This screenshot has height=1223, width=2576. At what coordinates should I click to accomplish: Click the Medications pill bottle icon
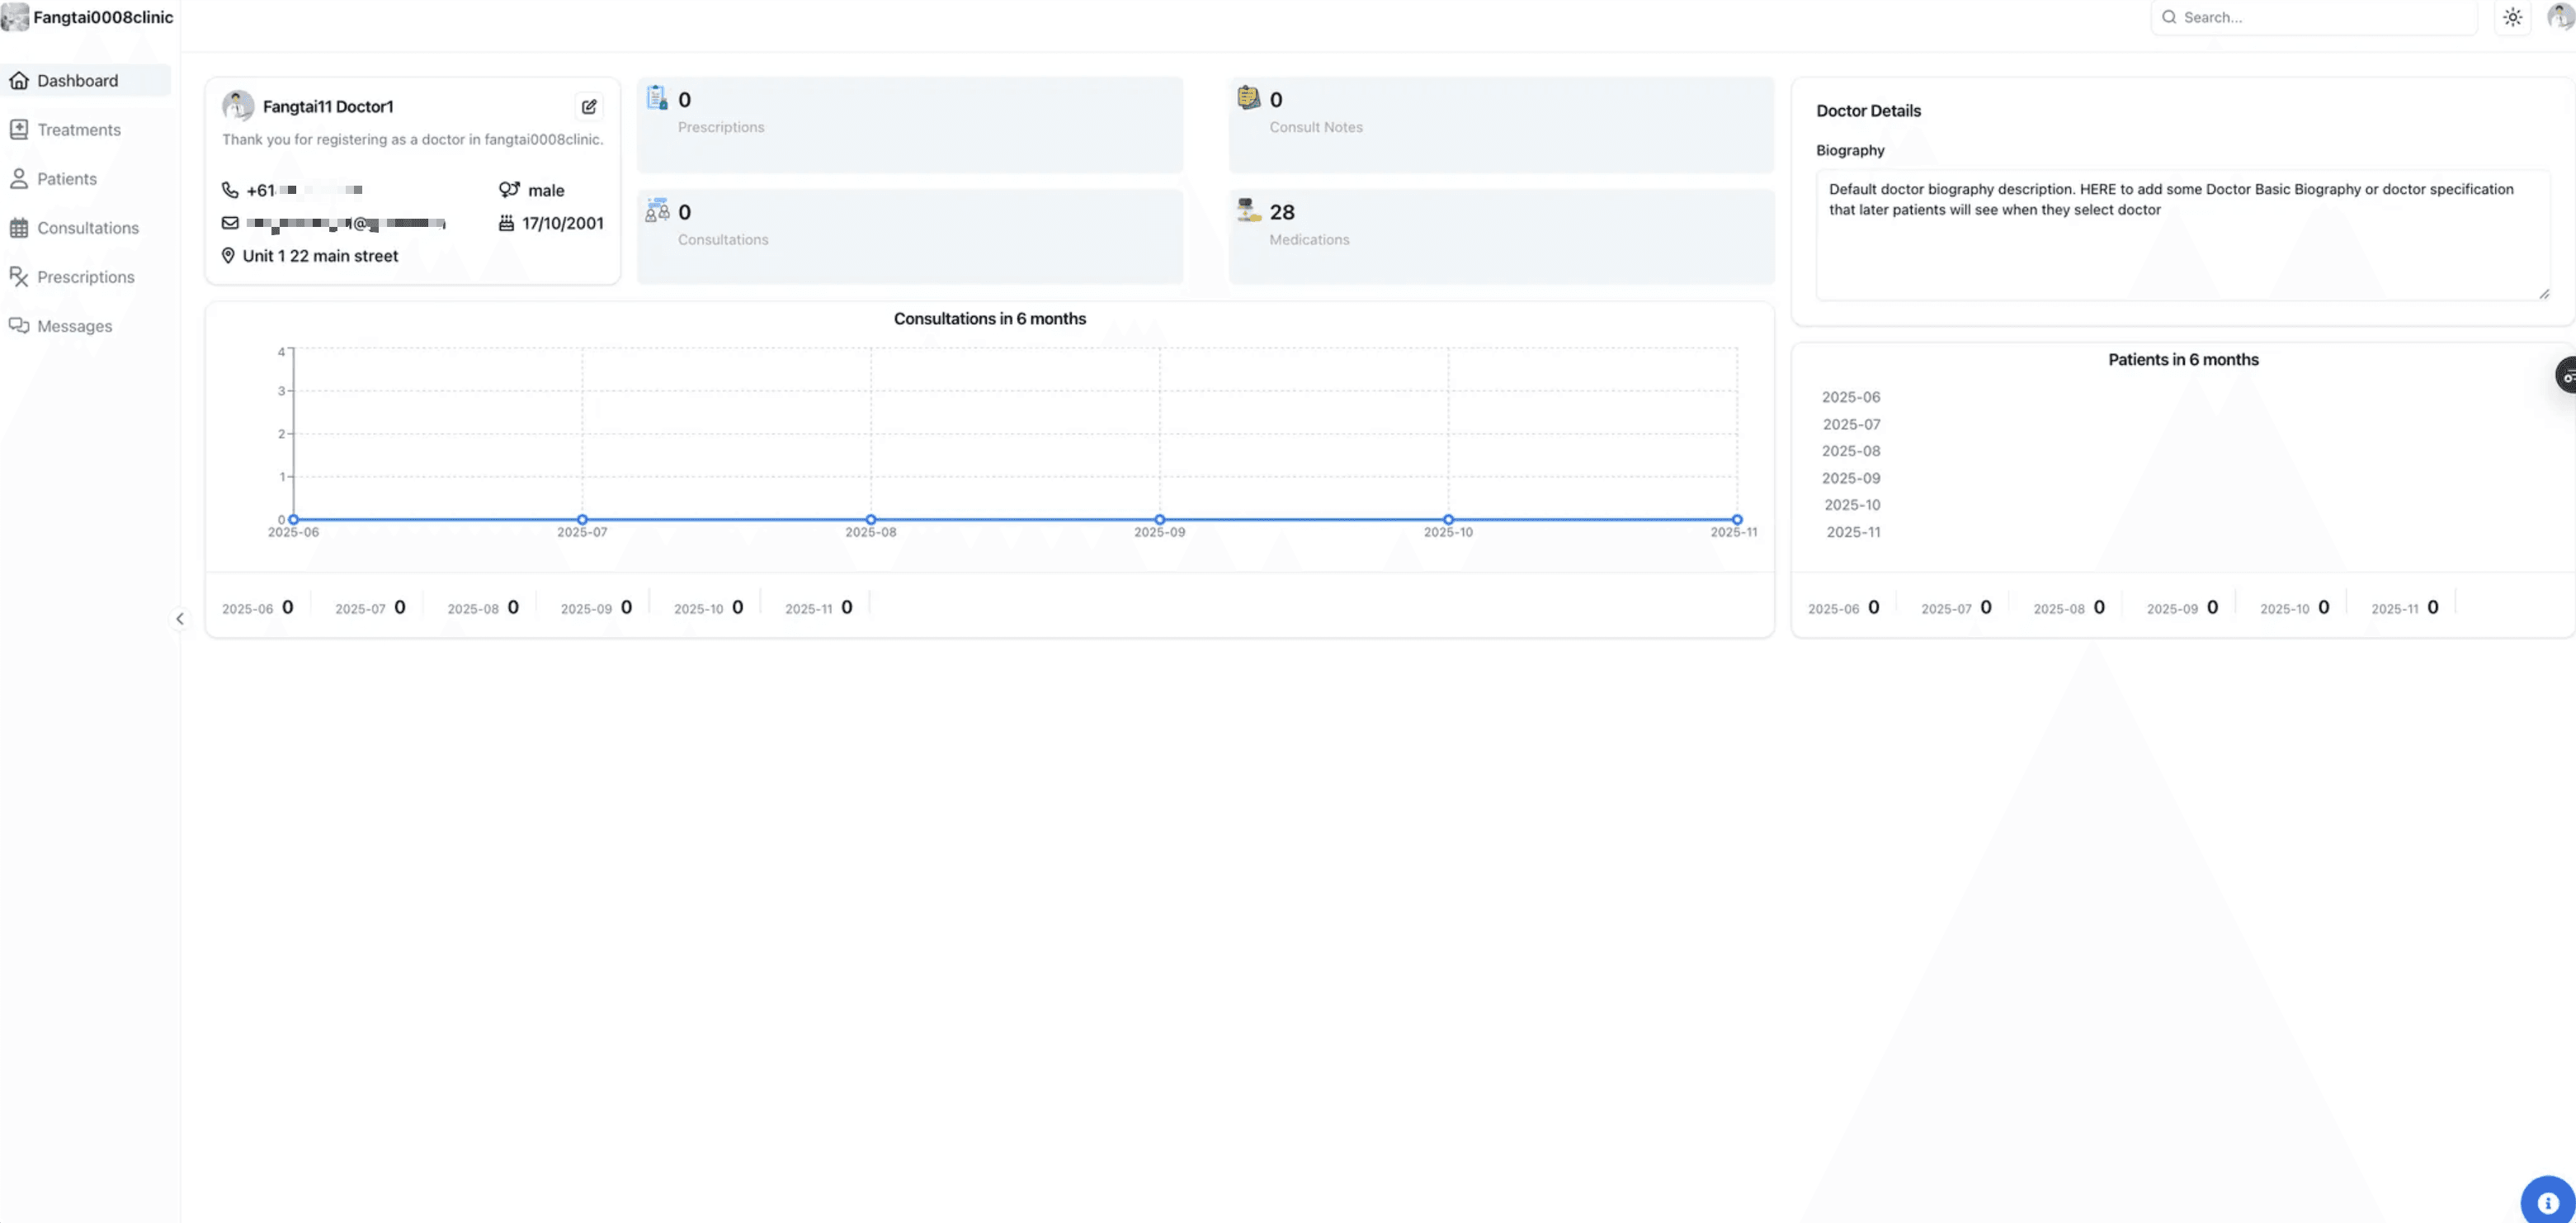click(x=1249, y=211)
